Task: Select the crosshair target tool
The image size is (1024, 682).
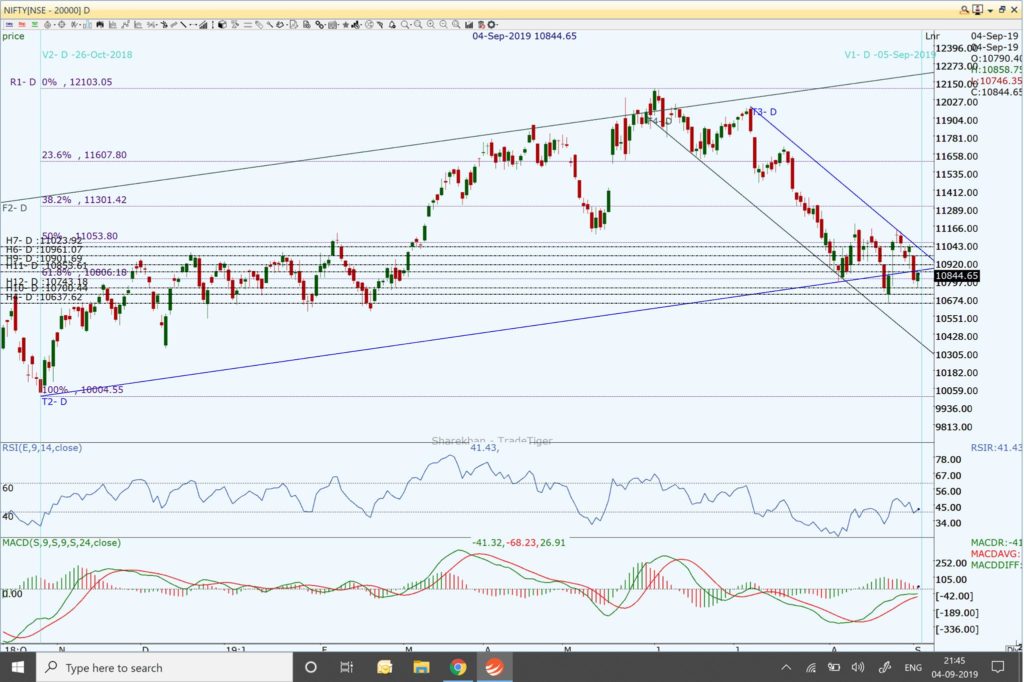Action: pyautogui.click(x=61, y=25)
